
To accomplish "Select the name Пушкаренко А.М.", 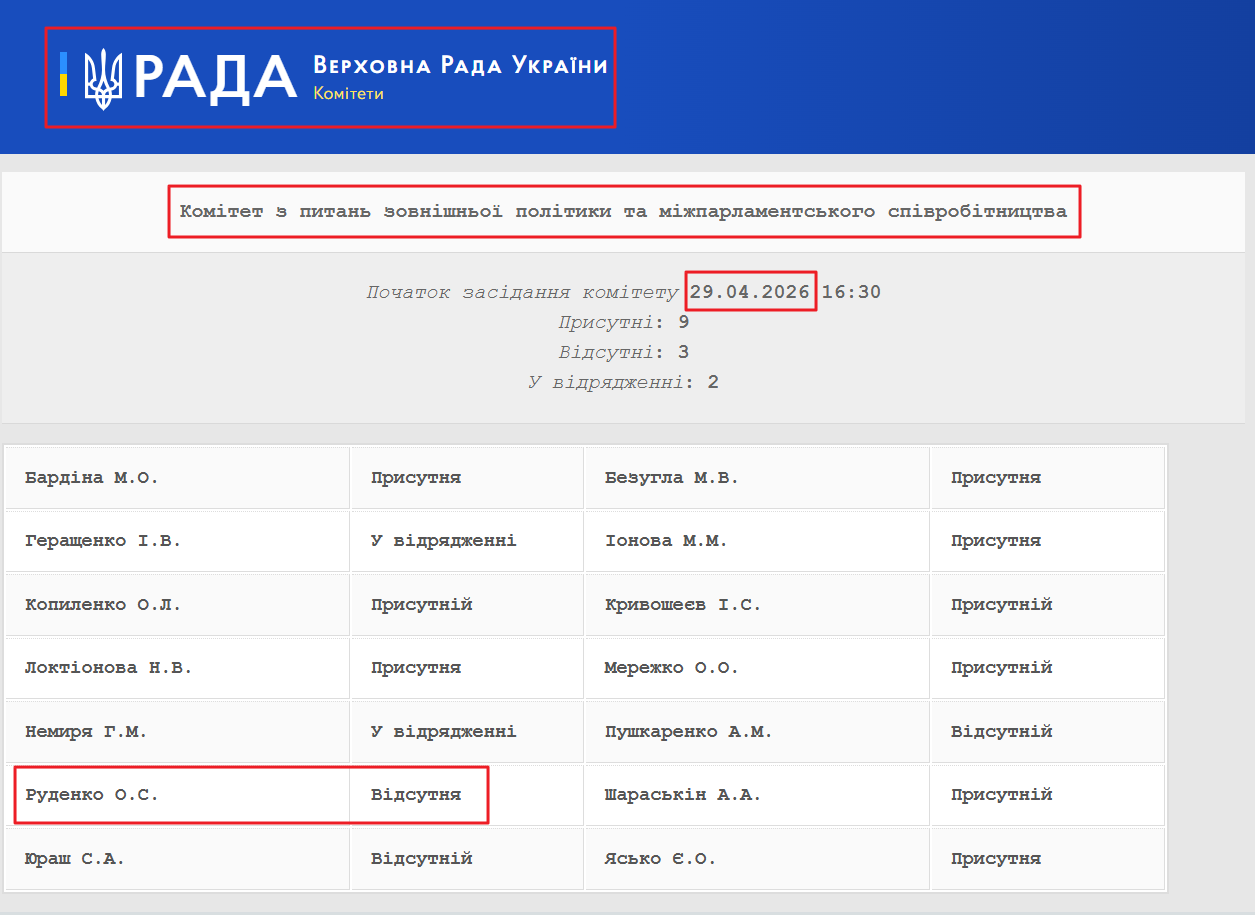I will point(689,732).
